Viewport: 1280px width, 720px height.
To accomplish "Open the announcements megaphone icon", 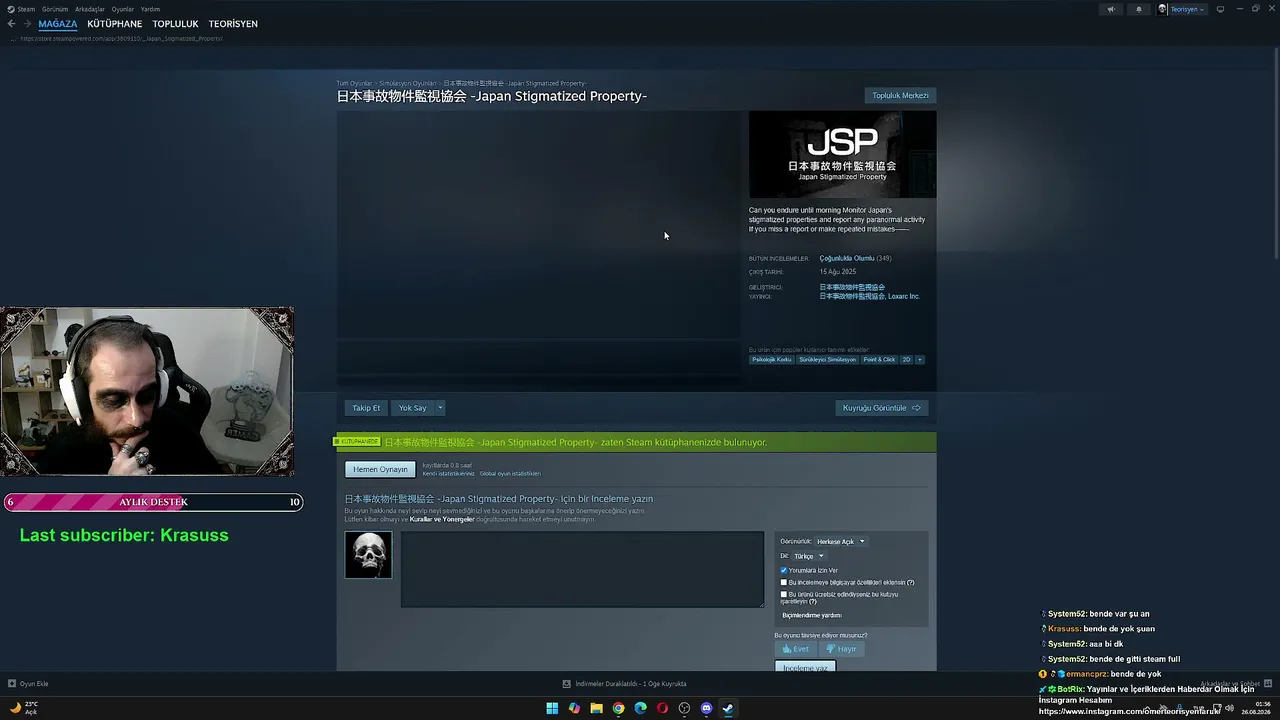I will coord(1110,9).
